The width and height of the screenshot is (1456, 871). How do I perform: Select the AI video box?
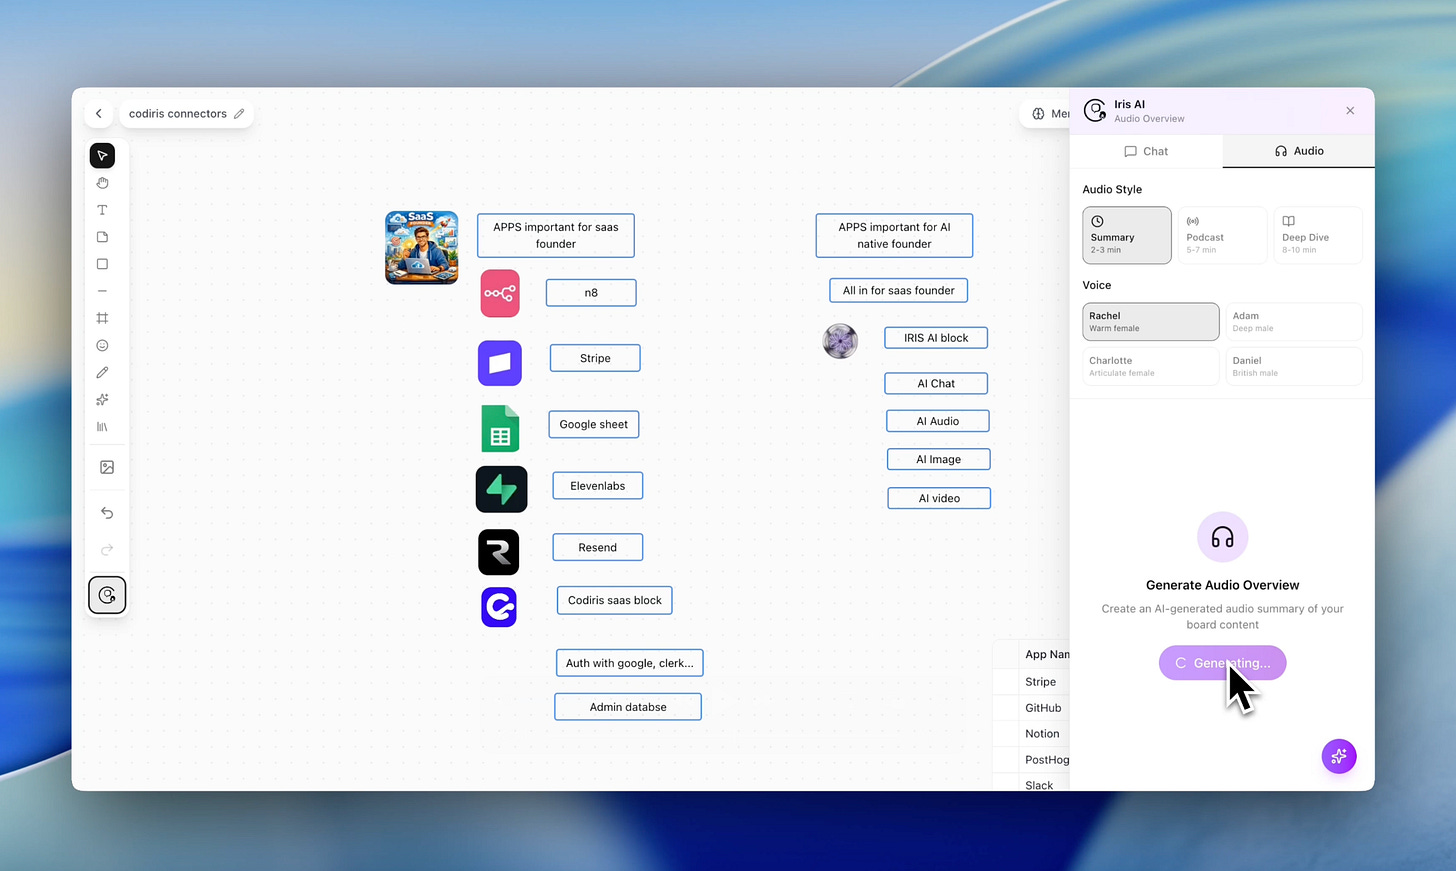coord(939,498)
